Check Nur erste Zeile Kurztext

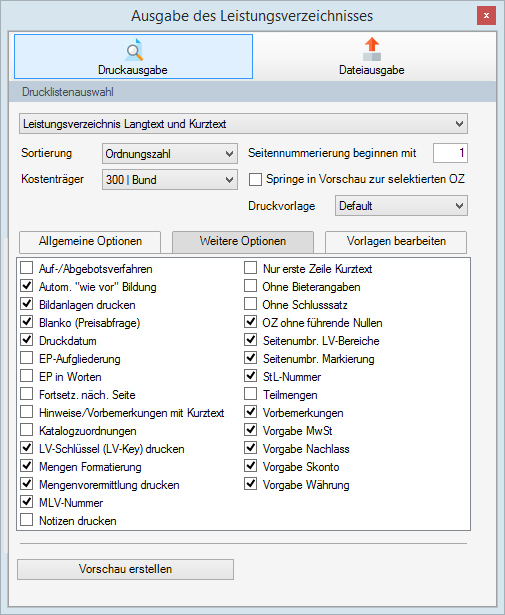click(251, 268)
